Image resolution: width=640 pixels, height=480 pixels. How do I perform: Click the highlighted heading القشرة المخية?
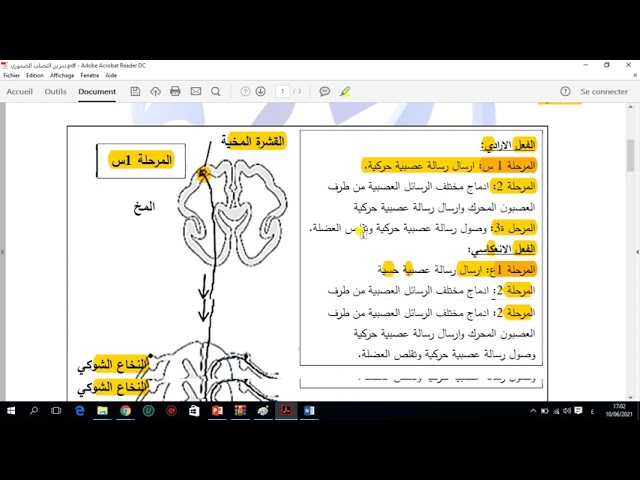pos(253,141)
